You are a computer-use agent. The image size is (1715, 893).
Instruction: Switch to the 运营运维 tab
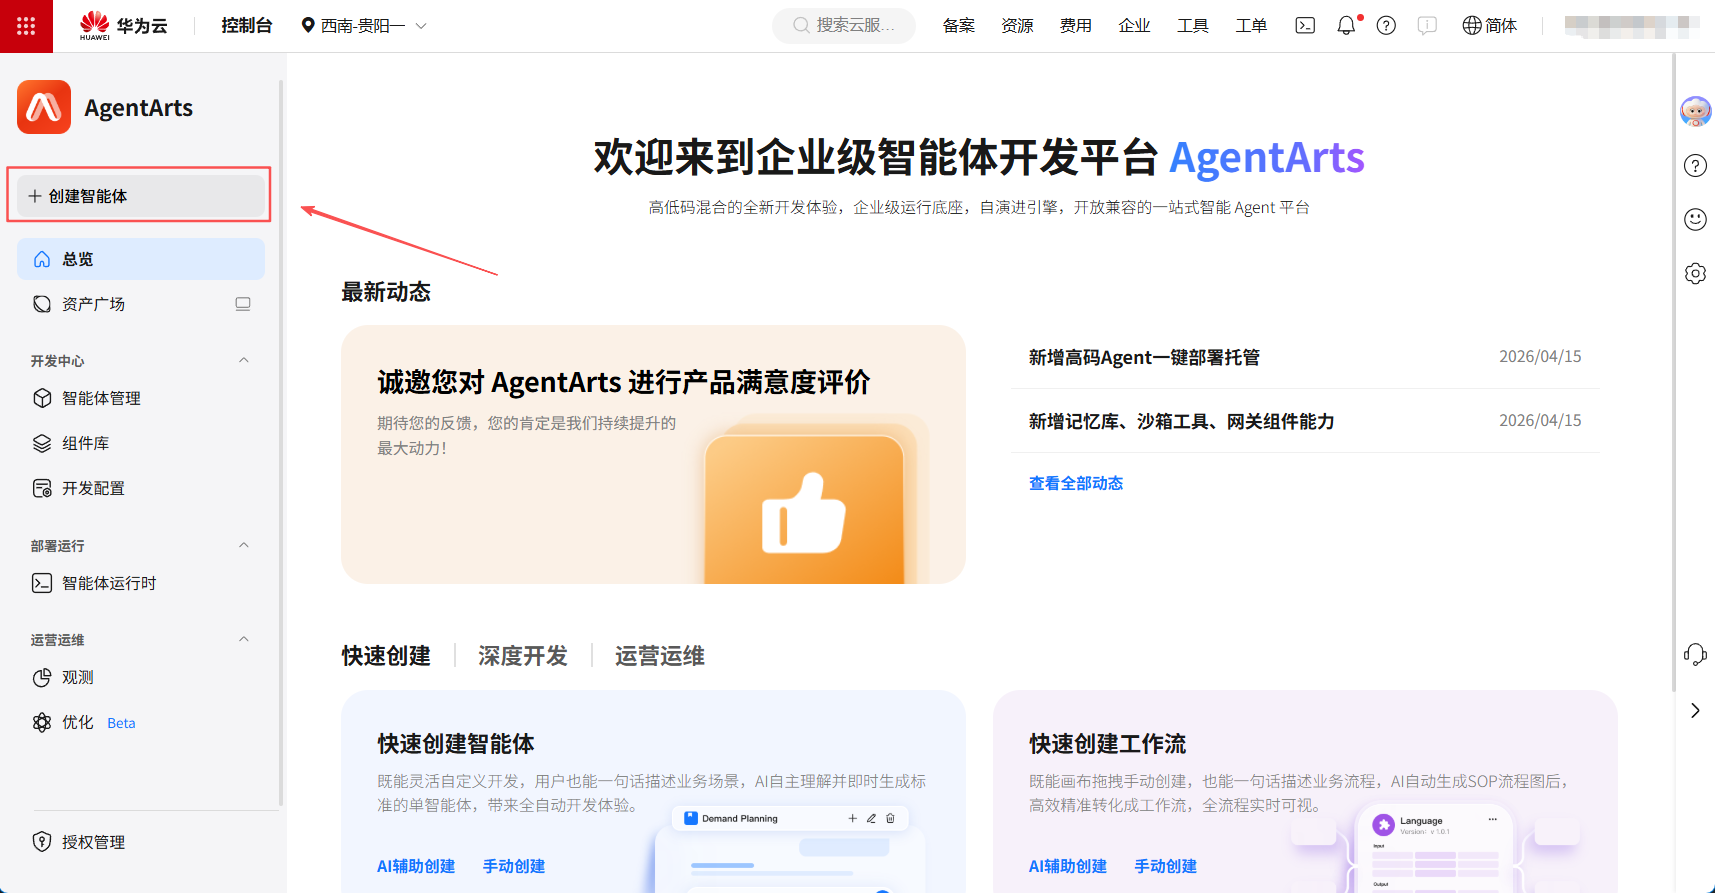(x=660, y=656)
